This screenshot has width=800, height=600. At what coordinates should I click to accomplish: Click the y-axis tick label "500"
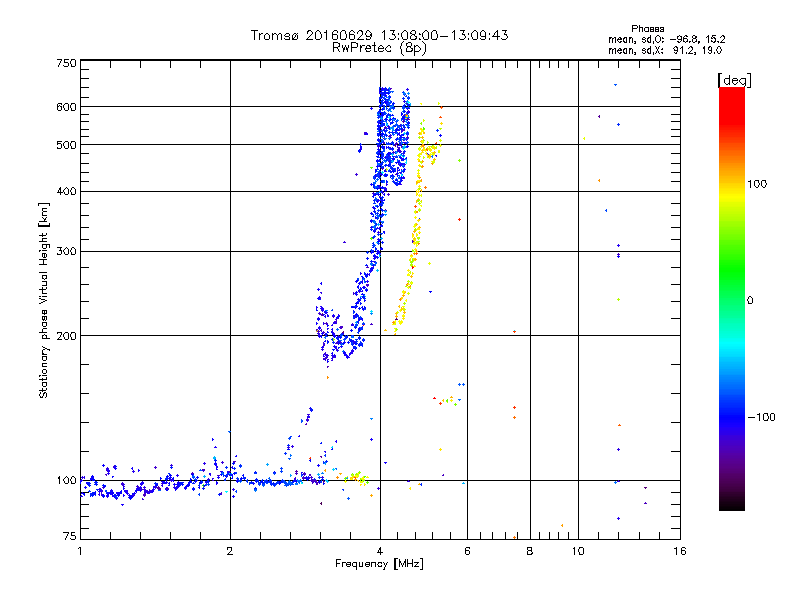pyautogui.click(x=66, y=145)
